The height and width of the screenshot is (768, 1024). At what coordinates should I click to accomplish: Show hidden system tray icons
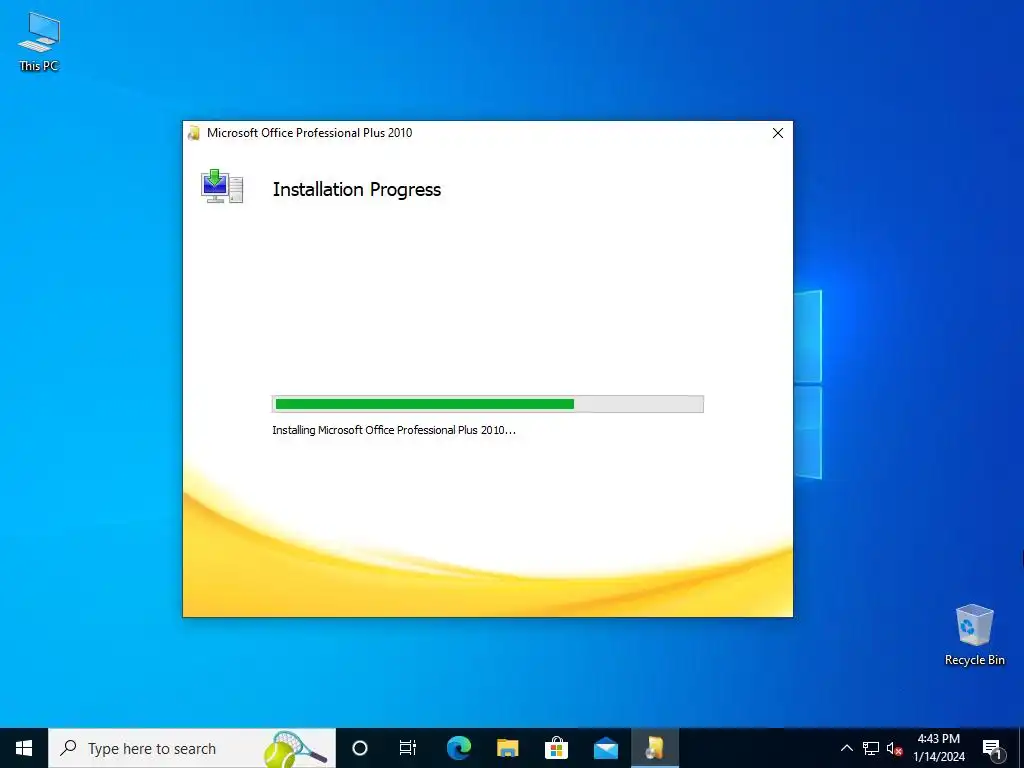[x=846, y=748]
